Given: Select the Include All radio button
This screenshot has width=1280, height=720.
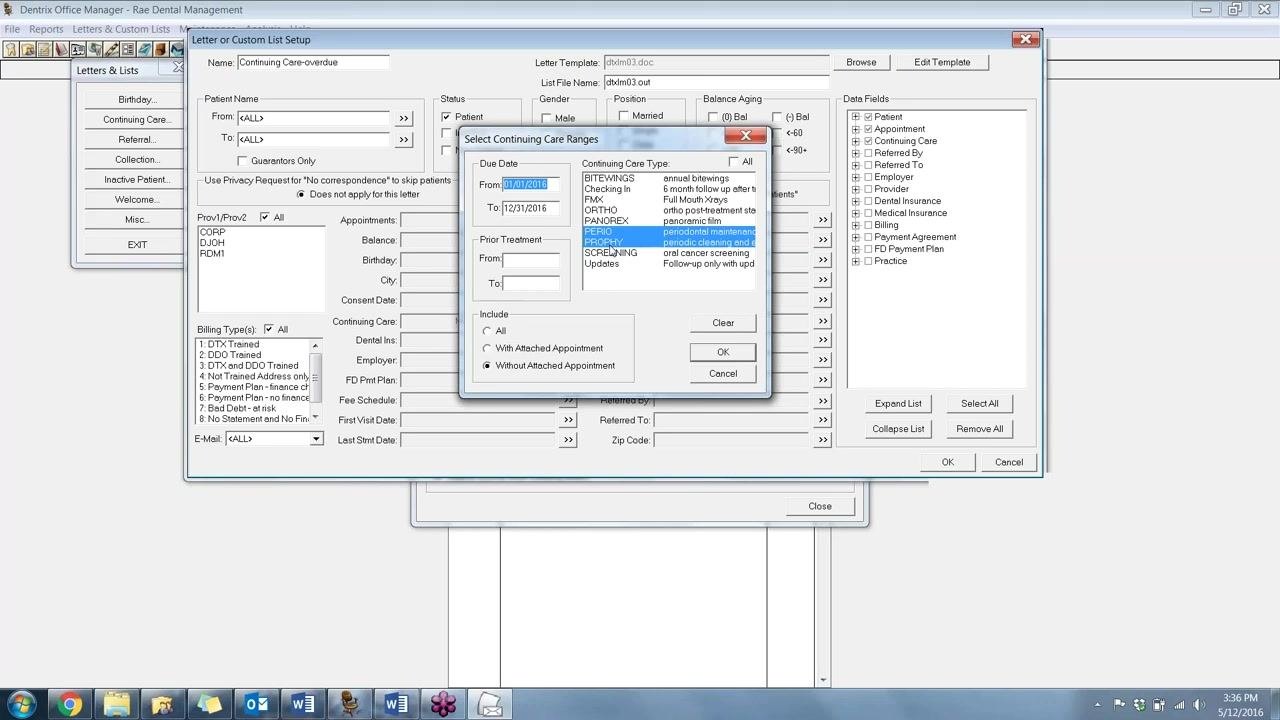Looking at the screenshot, I should click(487, 331).
